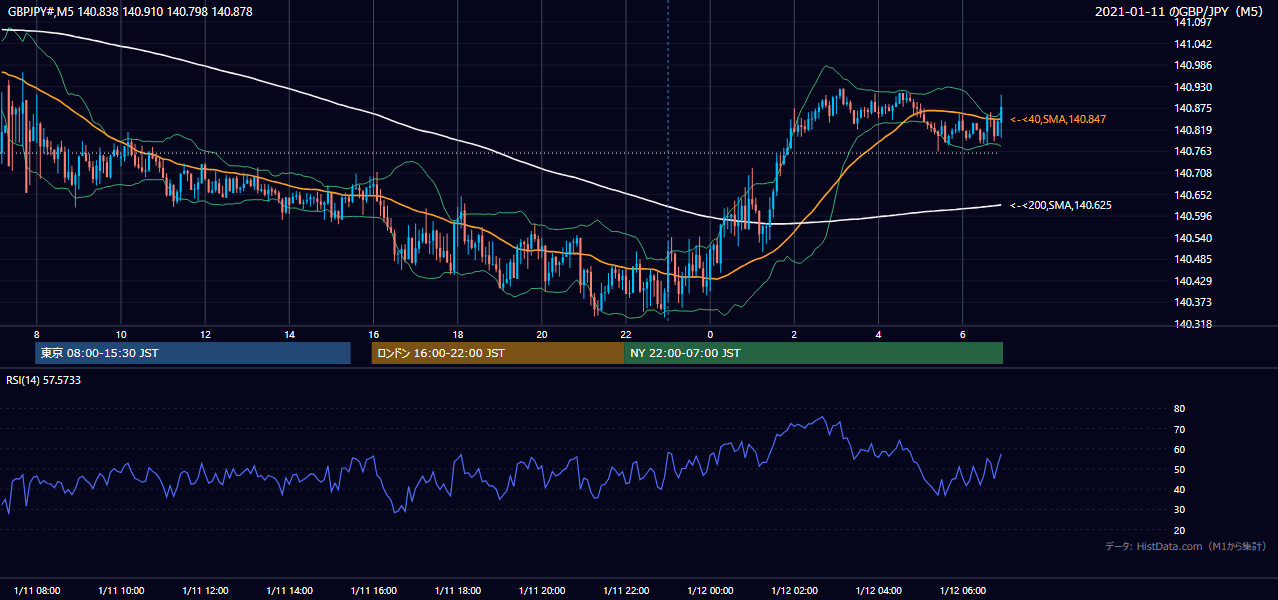This screenshot has height=600, width=1278.
Task: Click price axis value 140.596
Action: [1193, 216]
